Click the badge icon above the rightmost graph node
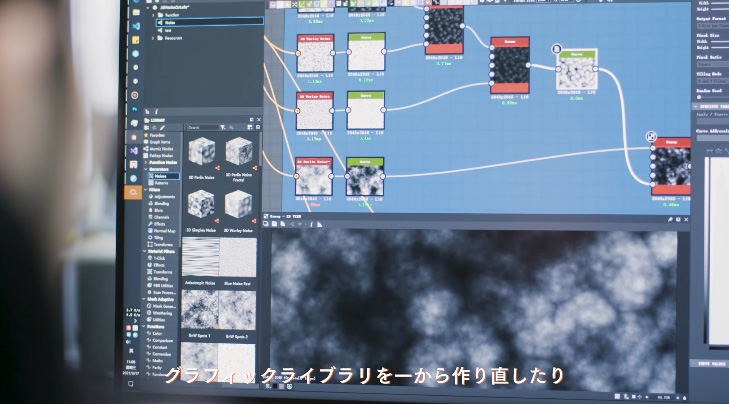The width and height of the screenshot is (729, 404). pos(651,136)
